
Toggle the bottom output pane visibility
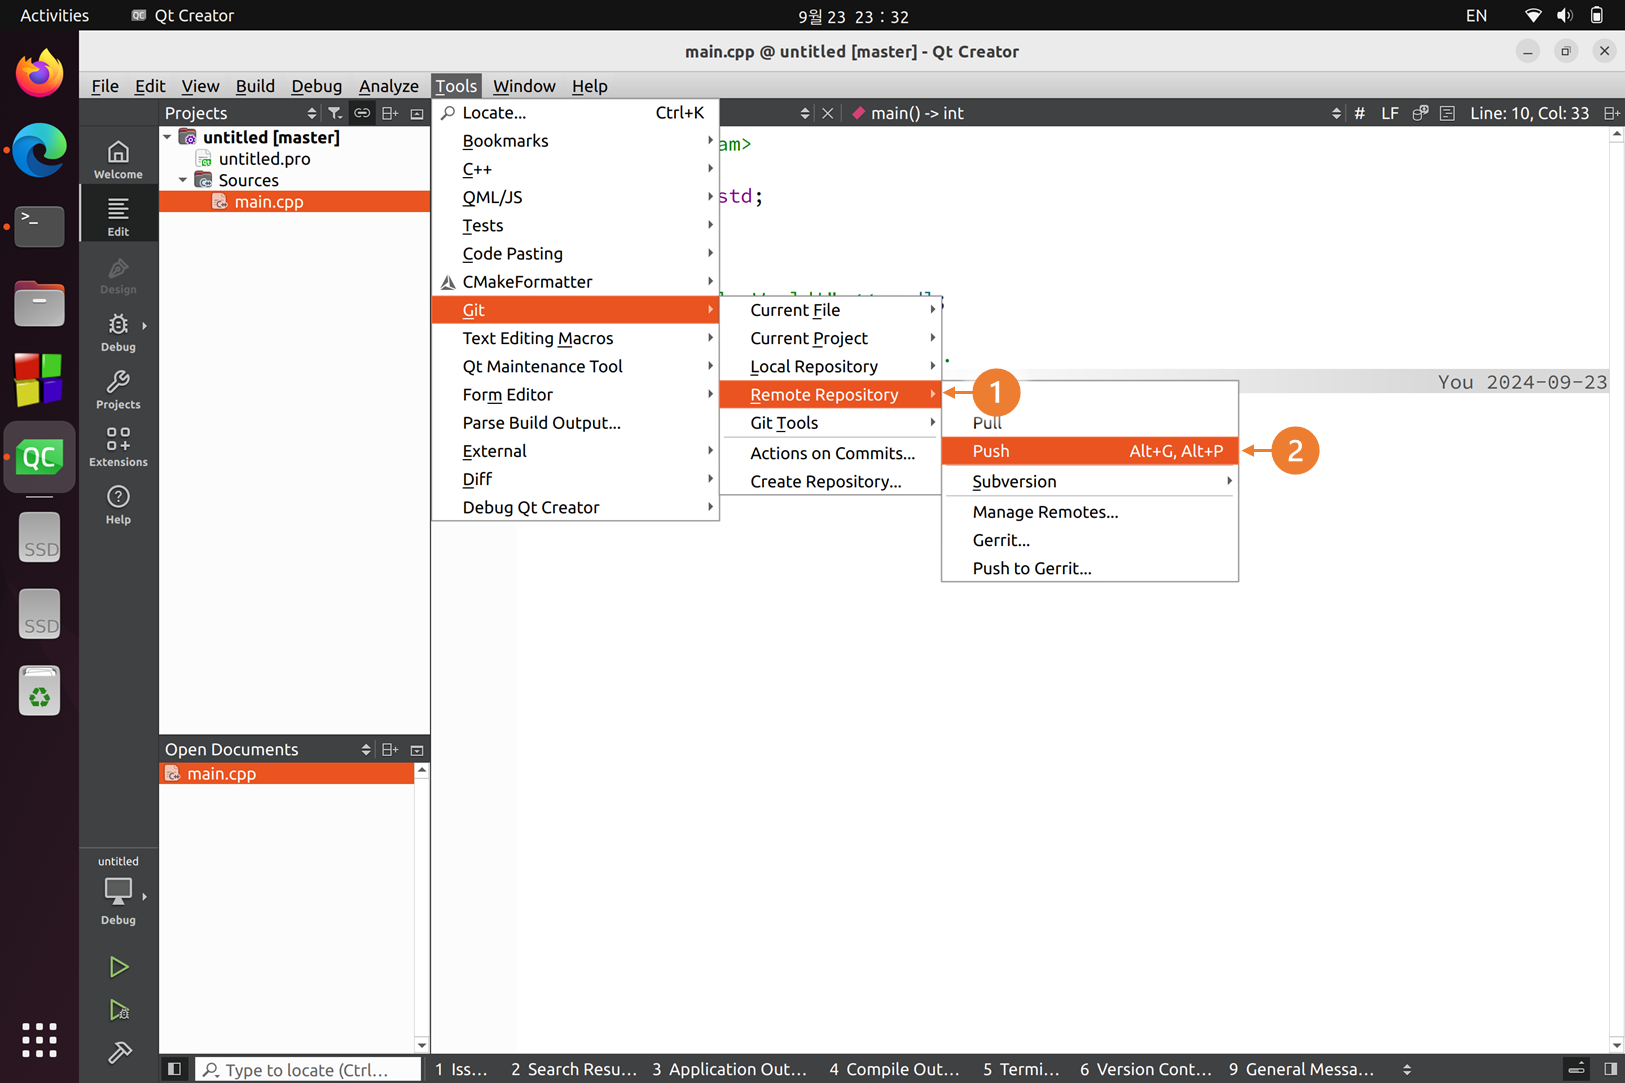coord(1576,1069)
